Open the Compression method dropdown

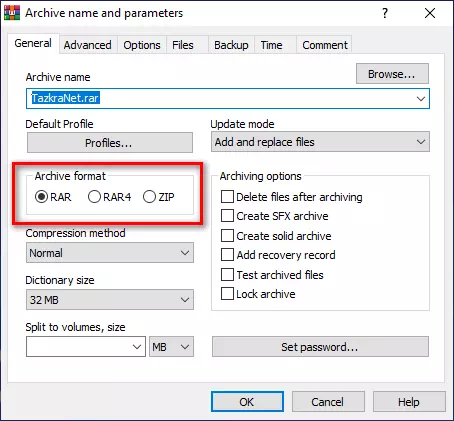pos(110,253)
